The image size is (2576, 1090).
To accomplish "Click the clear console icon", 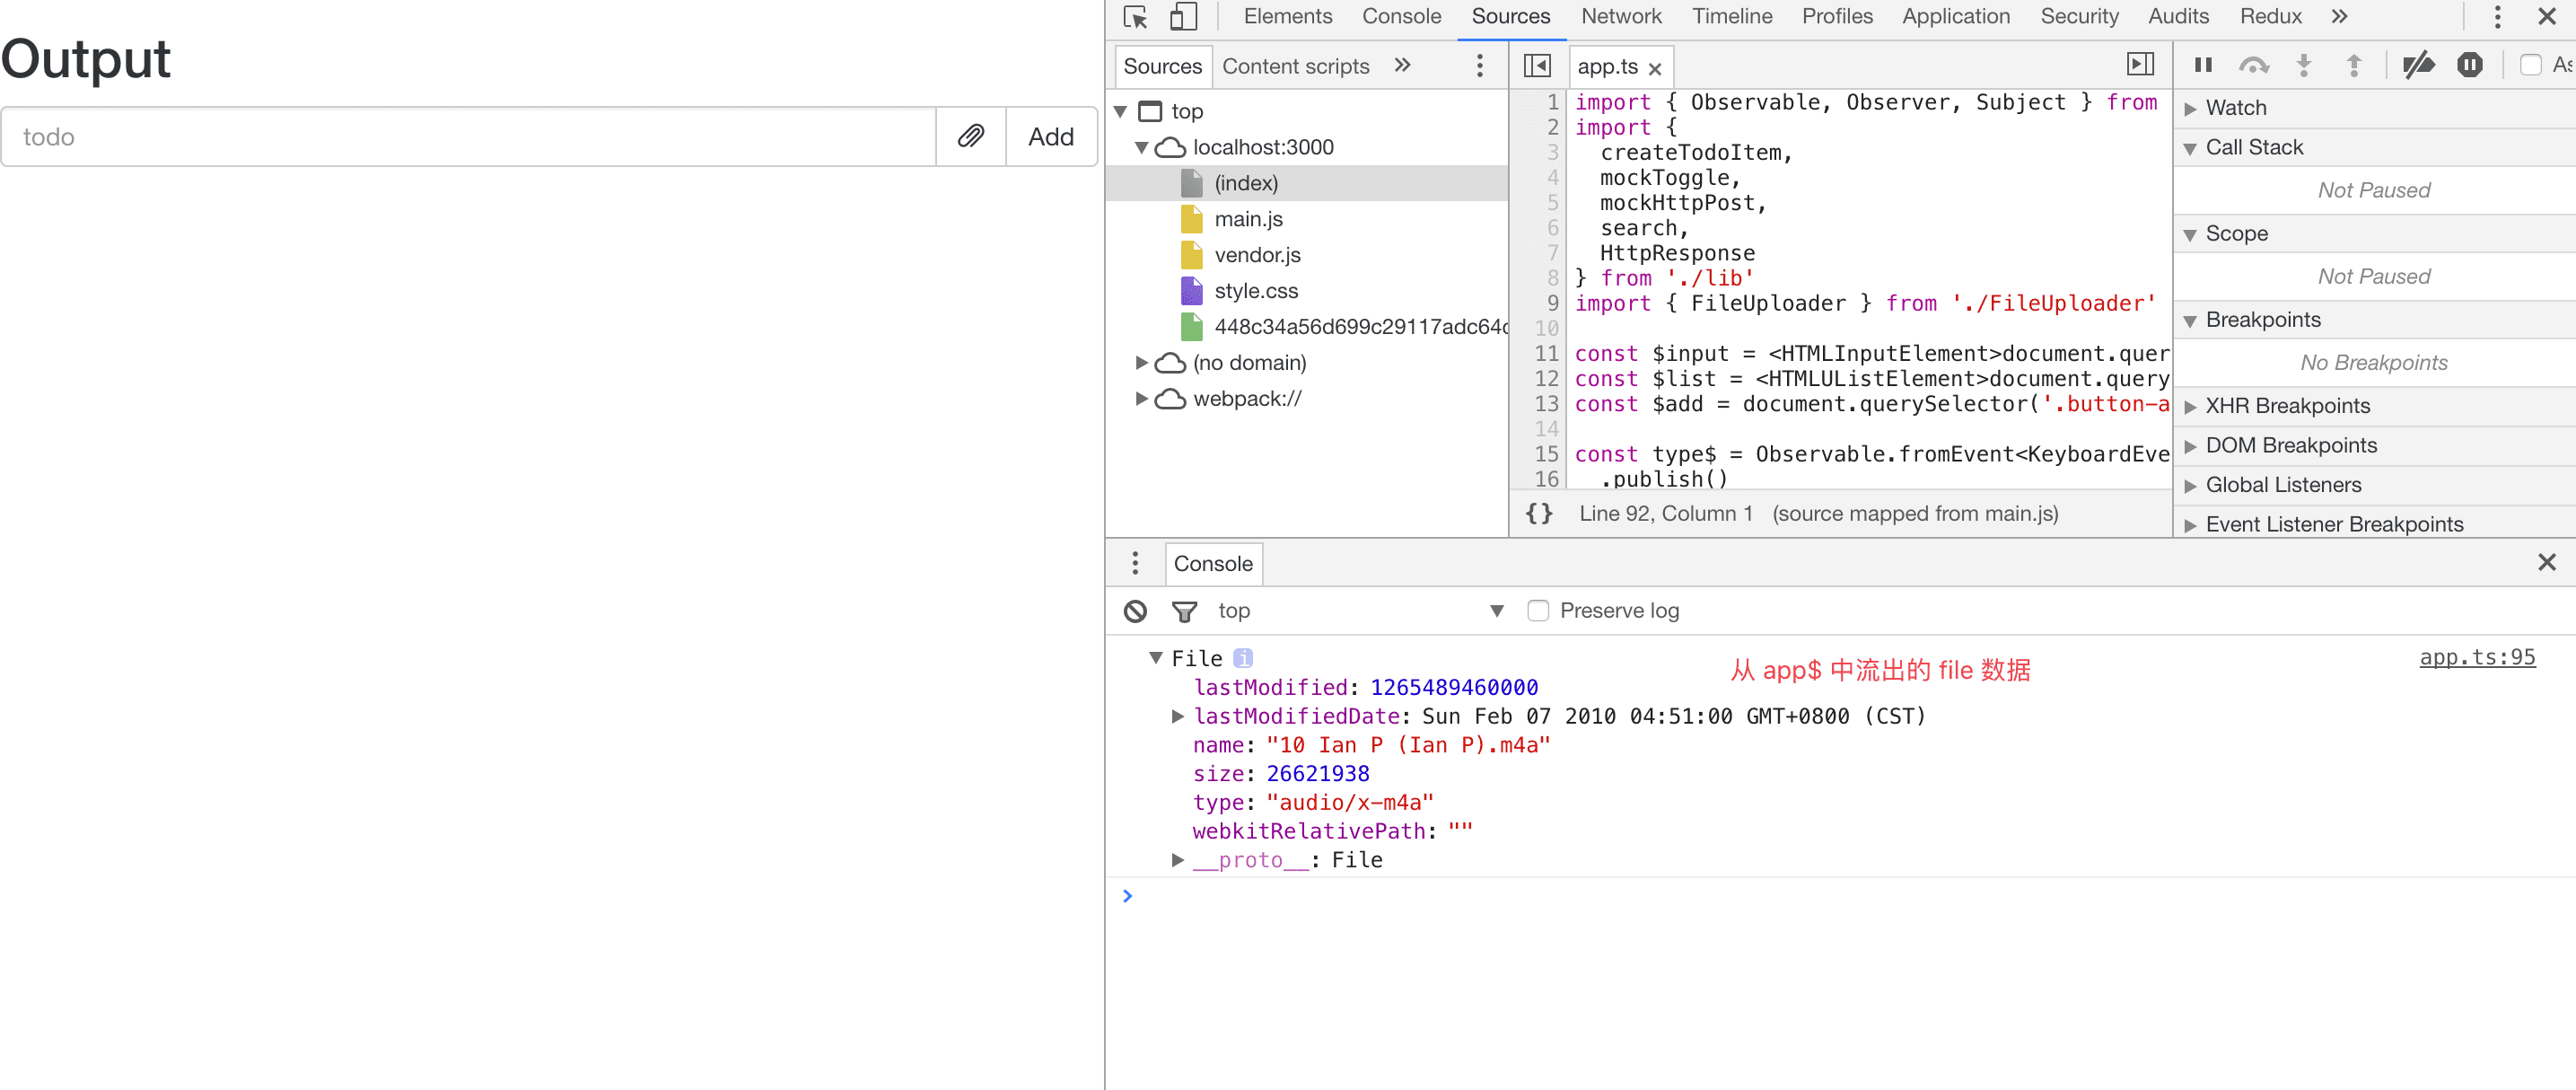I will click(x=1135, y=611).
